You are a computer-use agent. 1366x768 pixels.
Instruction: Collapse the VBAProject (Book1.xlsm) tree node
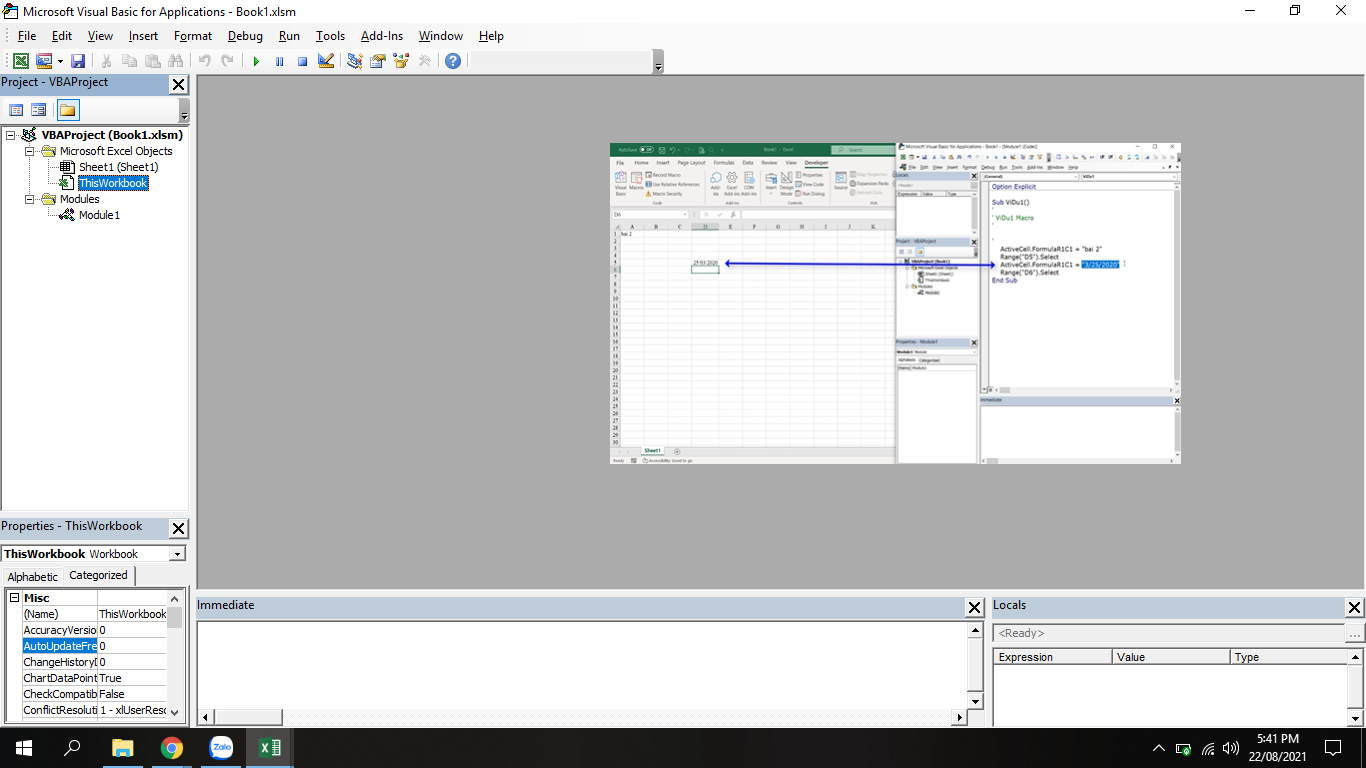pos(10,135)
